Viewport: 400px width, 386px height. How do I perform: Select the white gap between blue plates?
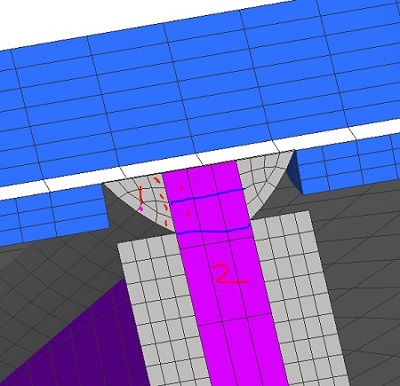point(200,159)
